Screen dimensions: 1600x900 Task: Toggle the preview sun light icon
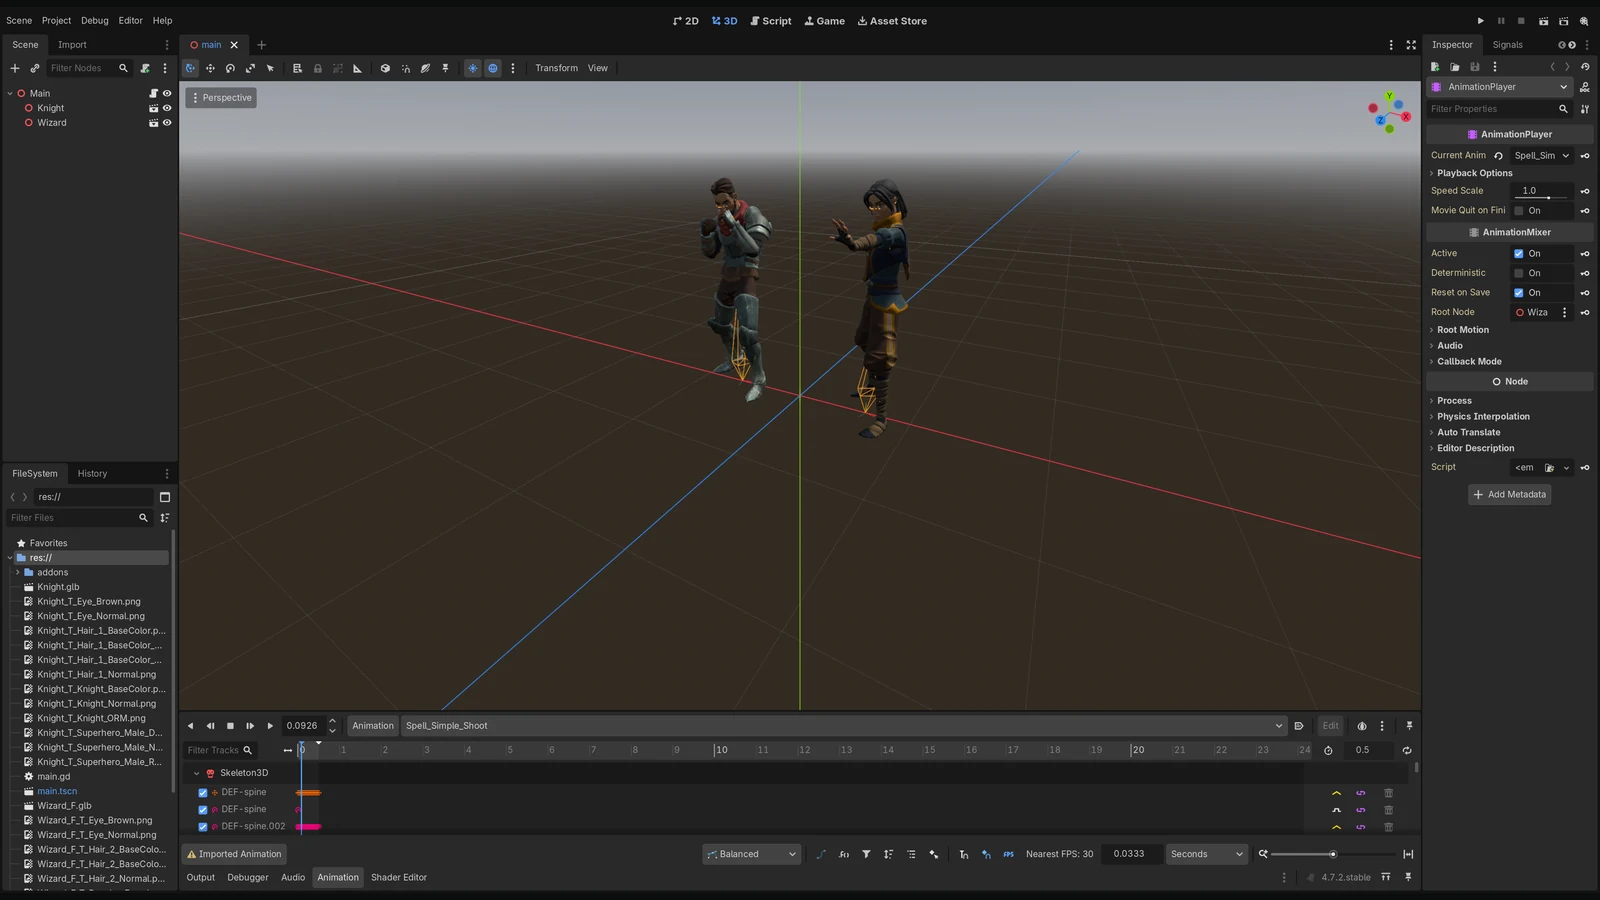point(473,68)
